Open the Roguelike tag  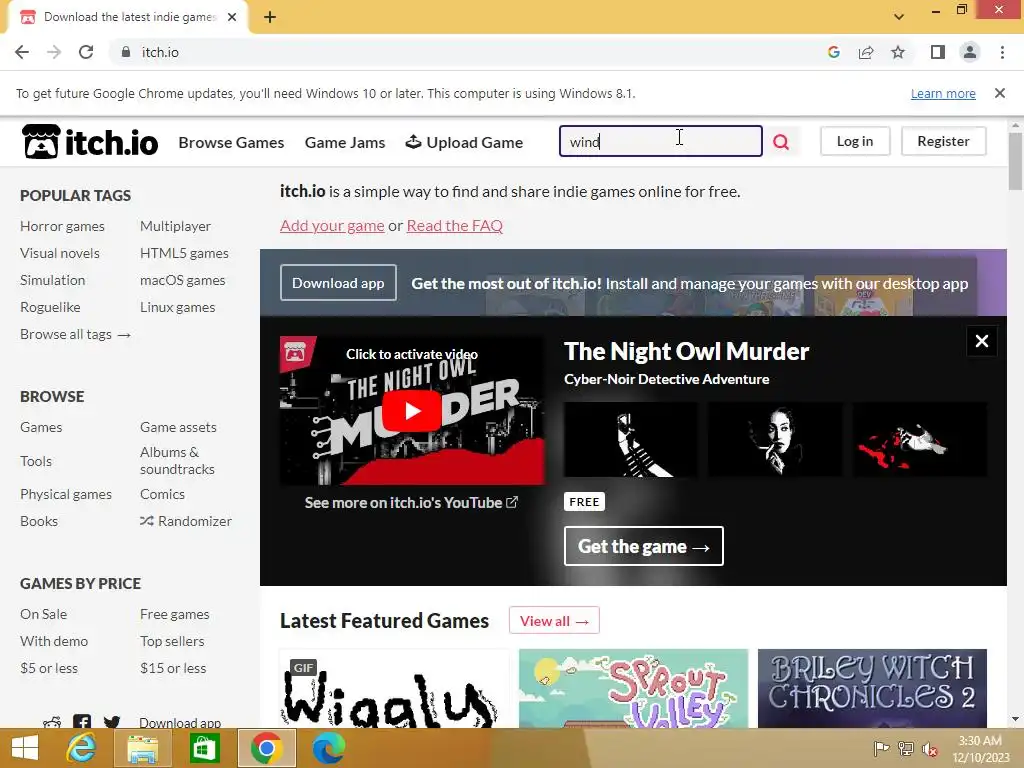click(x=50, y=307)
